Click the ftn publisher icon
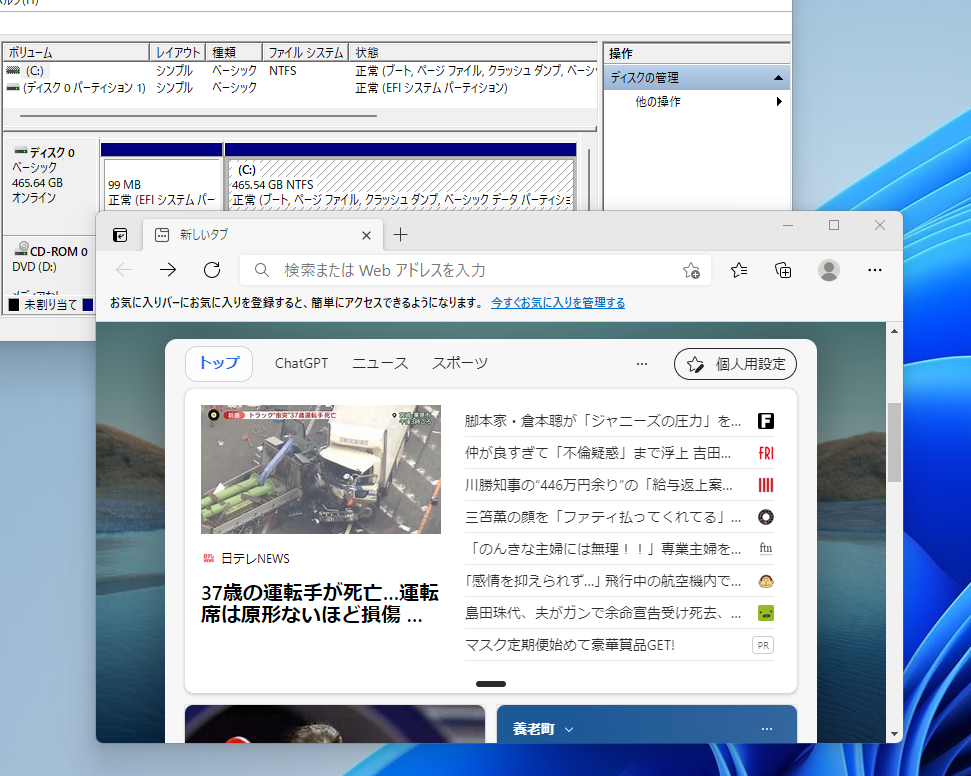 pyautogui.click(x=766, y=549)
